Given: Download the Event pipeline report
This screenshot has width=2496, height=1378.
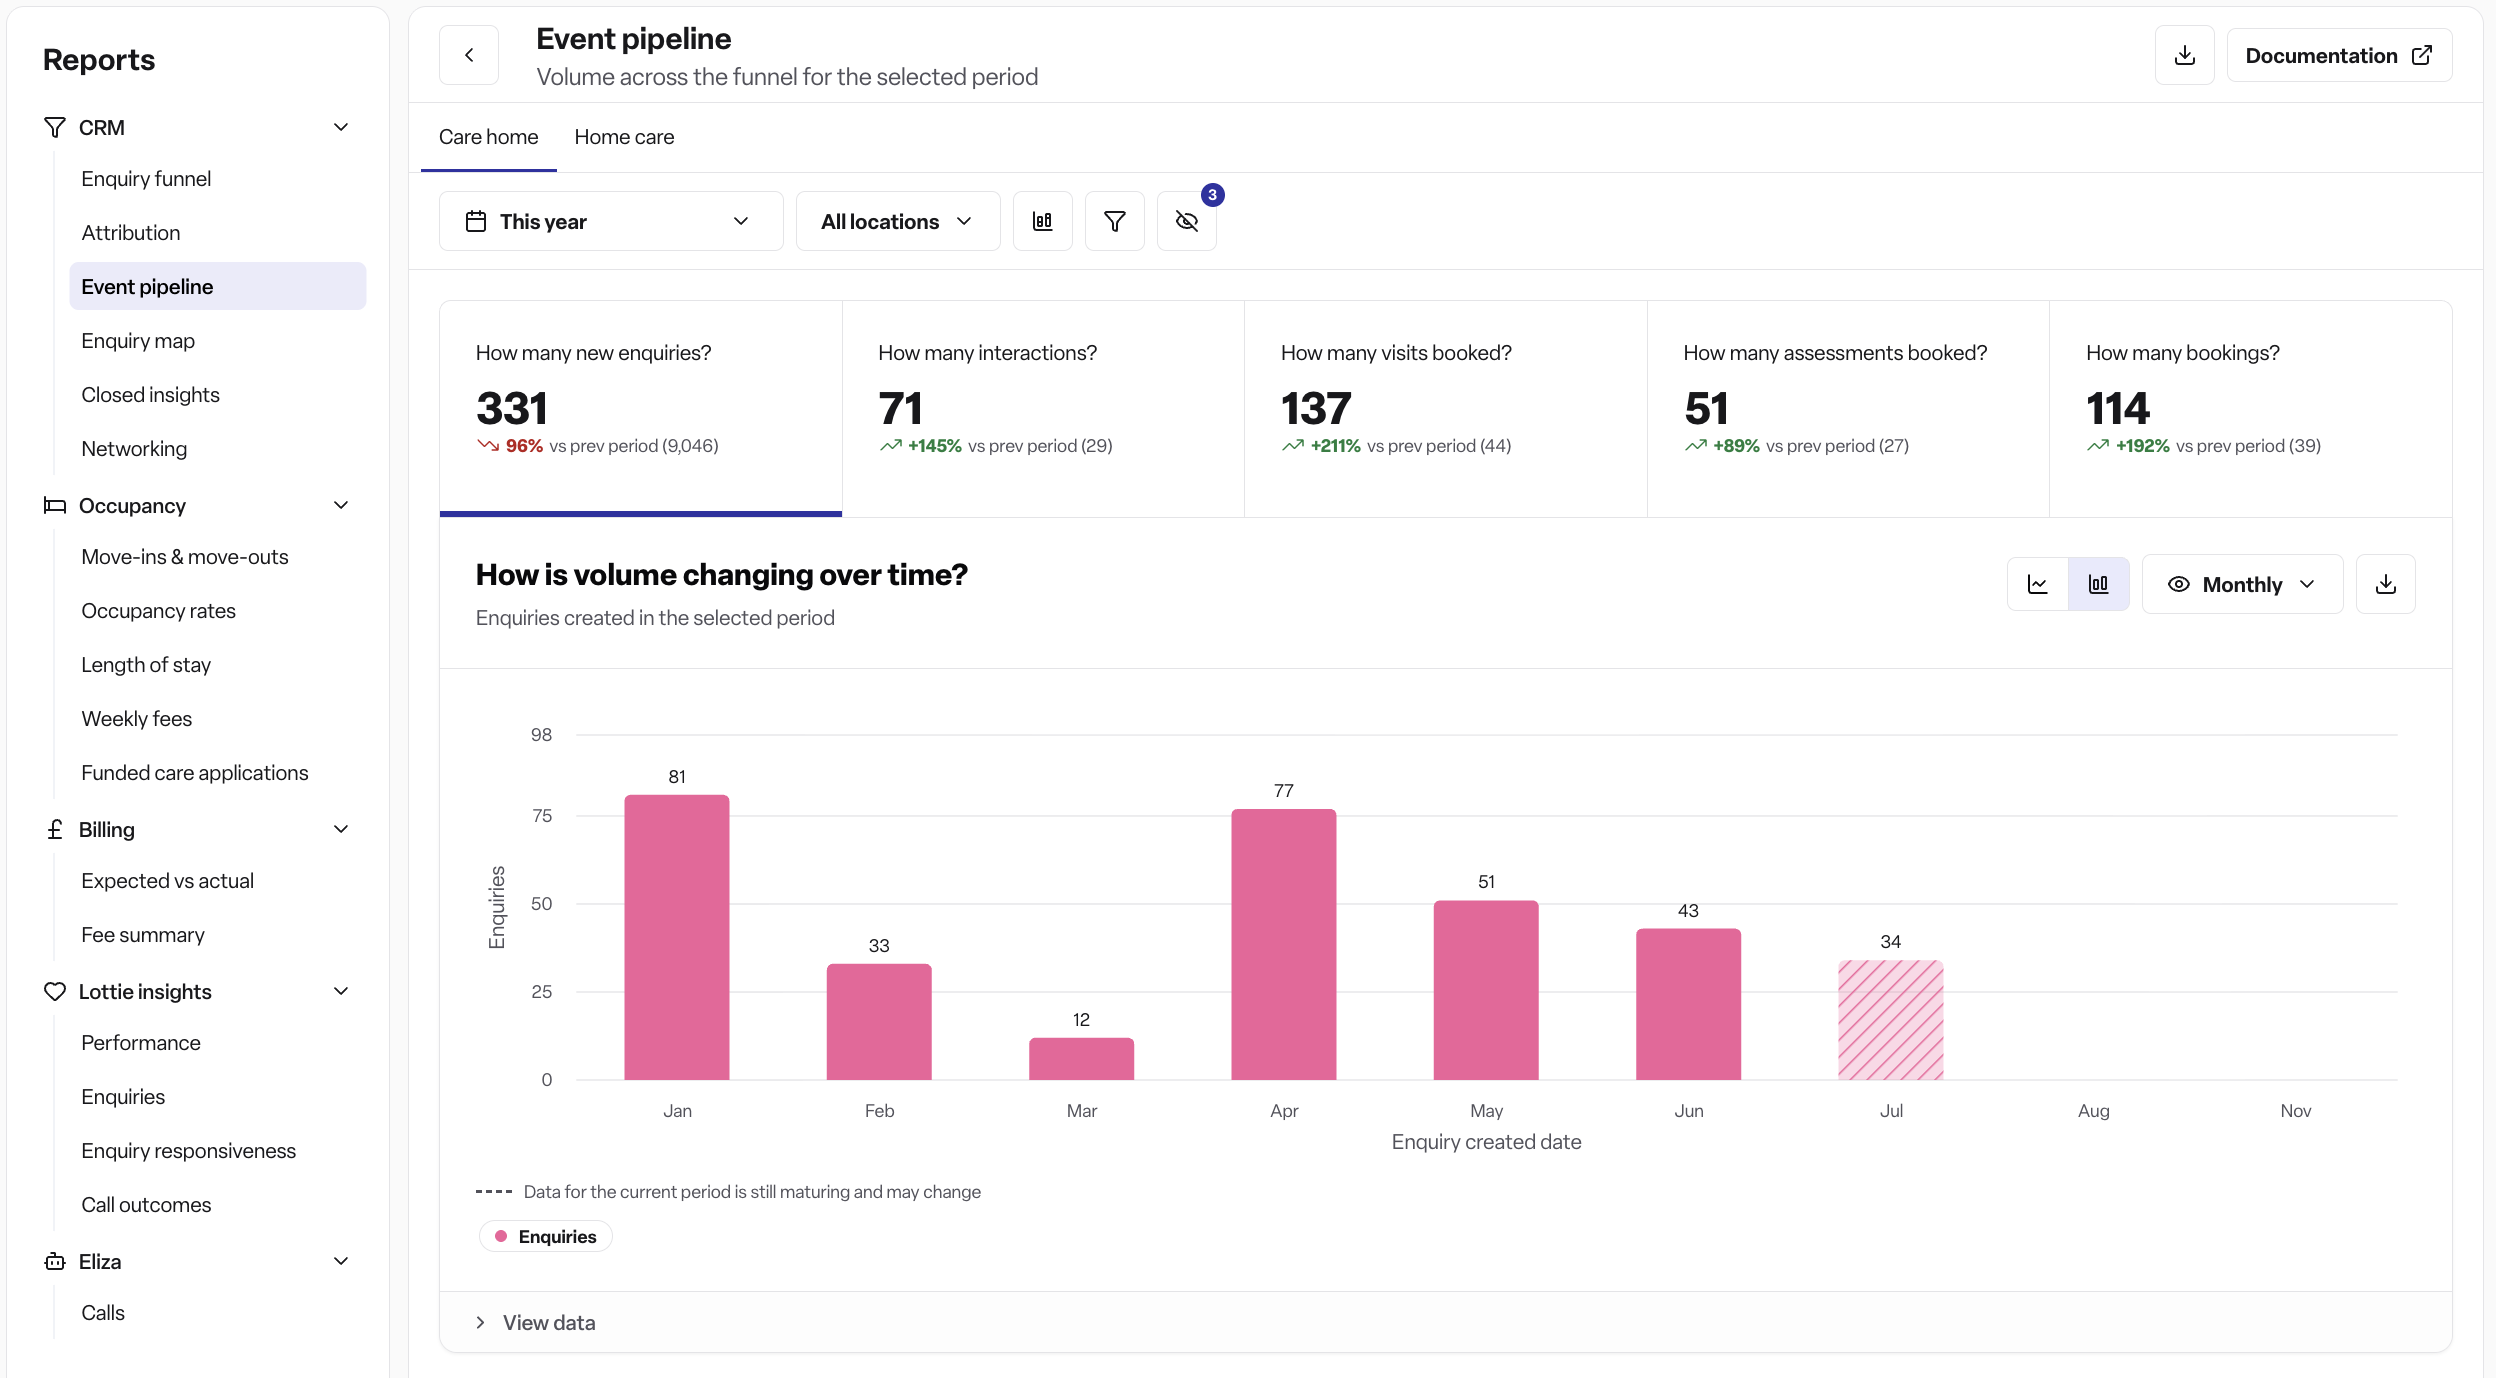Looking at the screenshot, I should coord(2185,55).
